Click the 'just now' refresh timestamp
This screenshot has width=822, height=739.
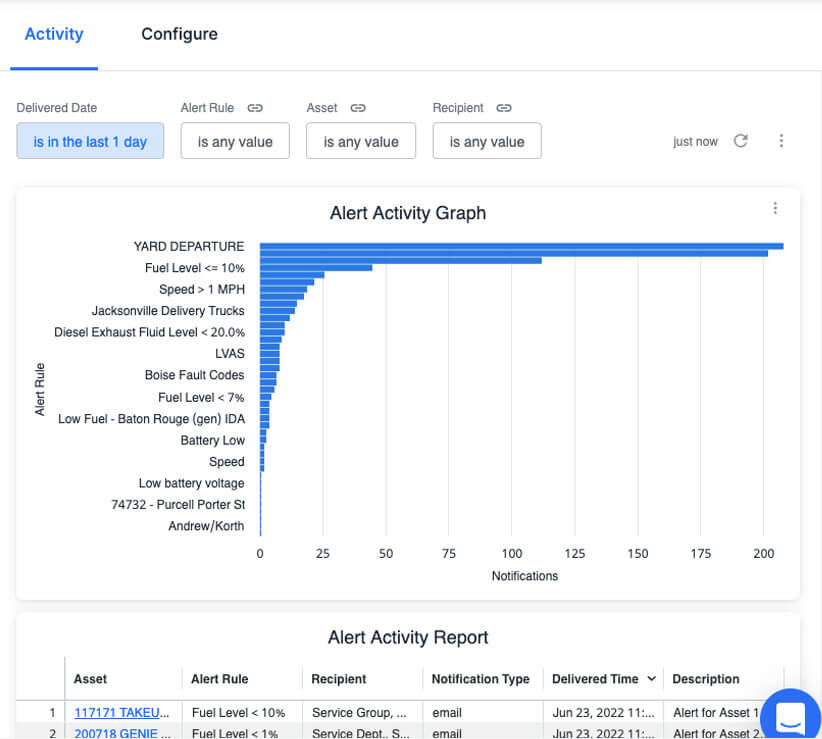click(695, 142)
